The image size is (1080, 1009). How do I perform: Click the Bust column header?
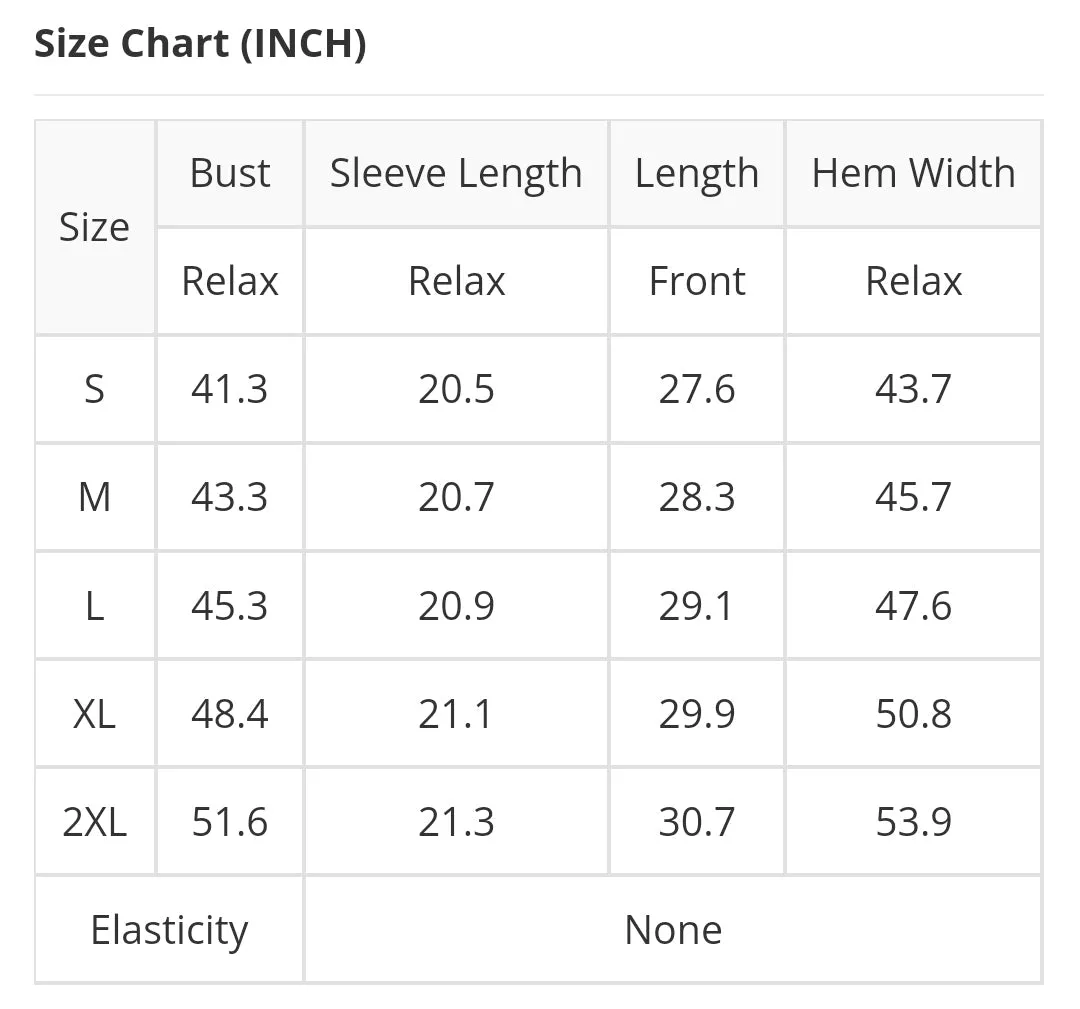pyautogui.click(x=229, y=173)
